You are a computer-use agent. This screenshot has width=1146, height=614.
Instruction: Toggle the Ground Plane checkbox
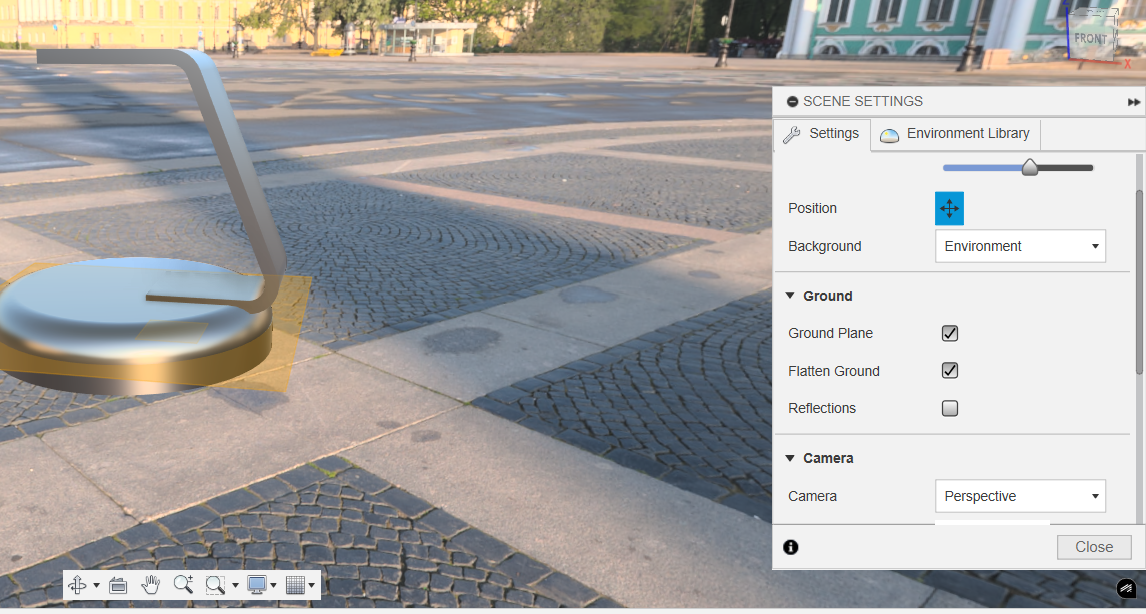click(949, 333)
